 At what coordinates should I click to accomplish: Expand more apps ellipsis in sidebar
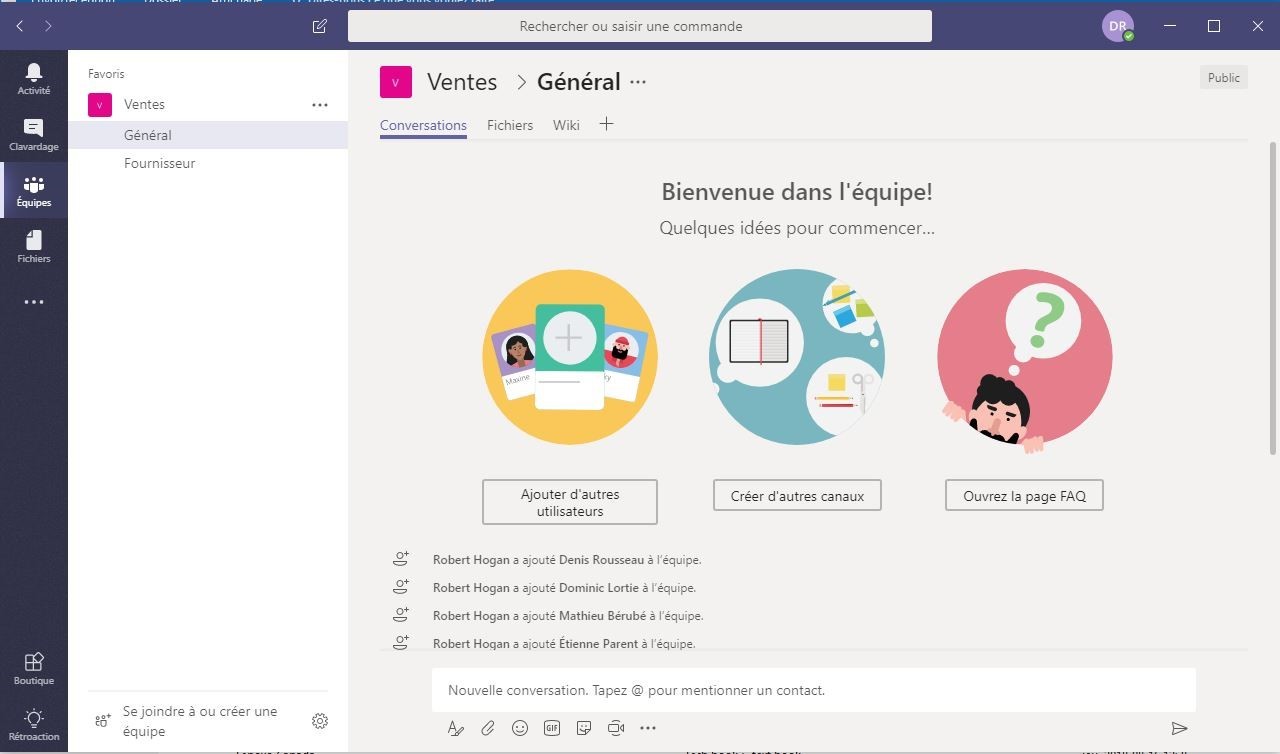coord(33,302)
